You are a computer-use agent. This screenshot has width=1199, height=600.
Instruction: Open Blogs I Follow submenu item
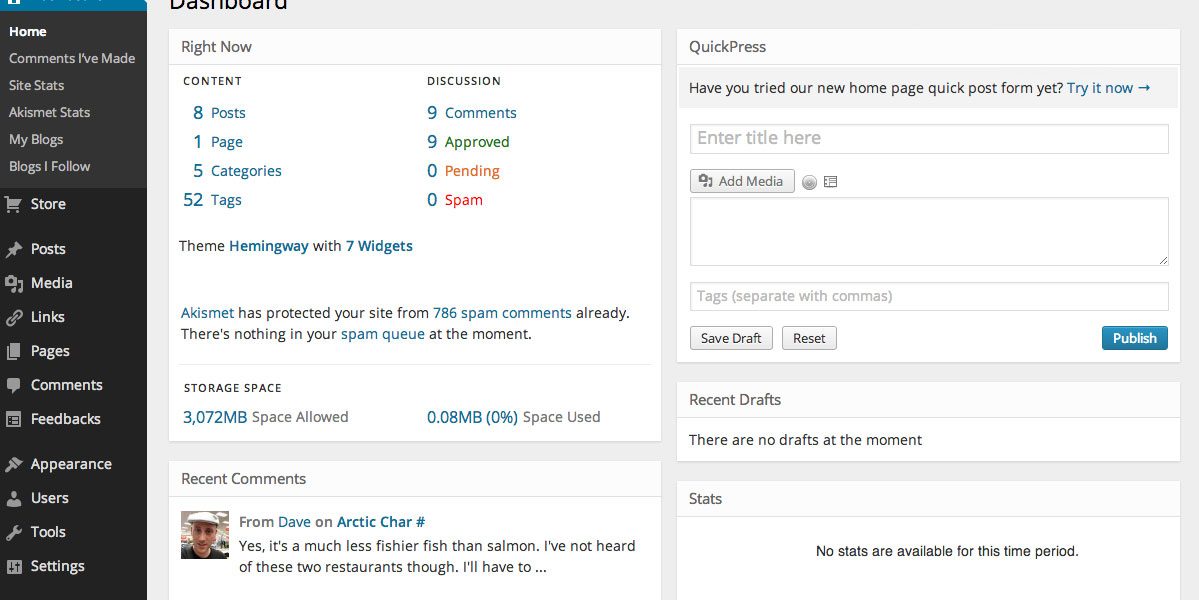pos(49,166)
